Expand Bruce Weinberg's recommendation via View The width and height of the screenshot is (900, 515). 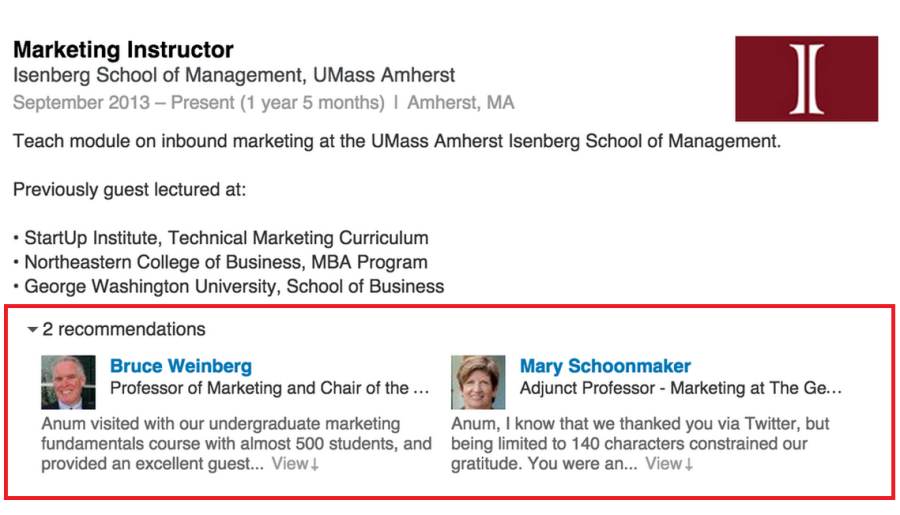tap(290, 463)
